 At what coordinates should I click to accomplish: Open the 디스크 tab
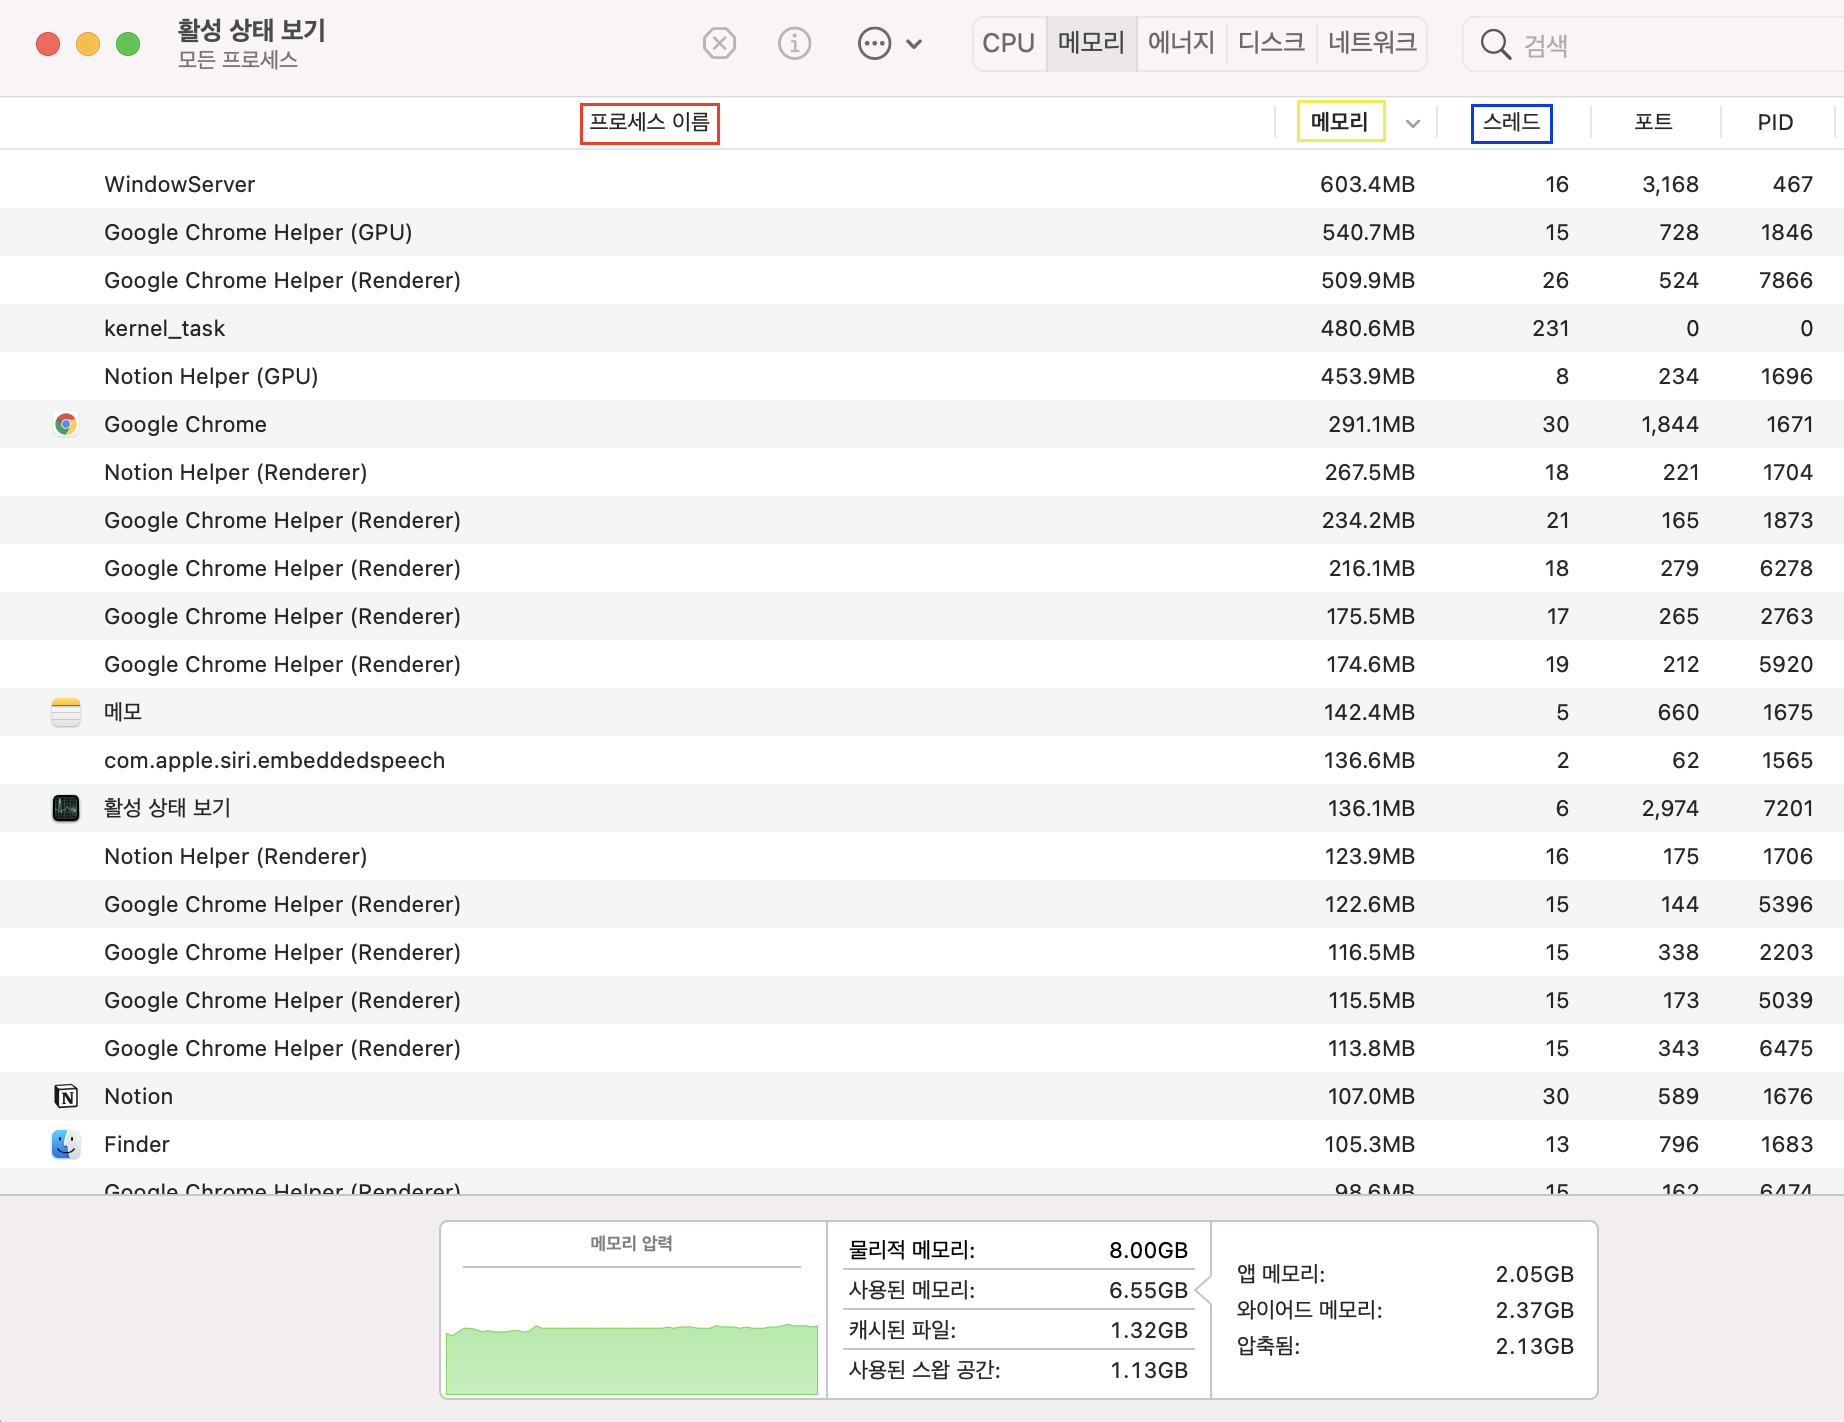pos(1271,43)
